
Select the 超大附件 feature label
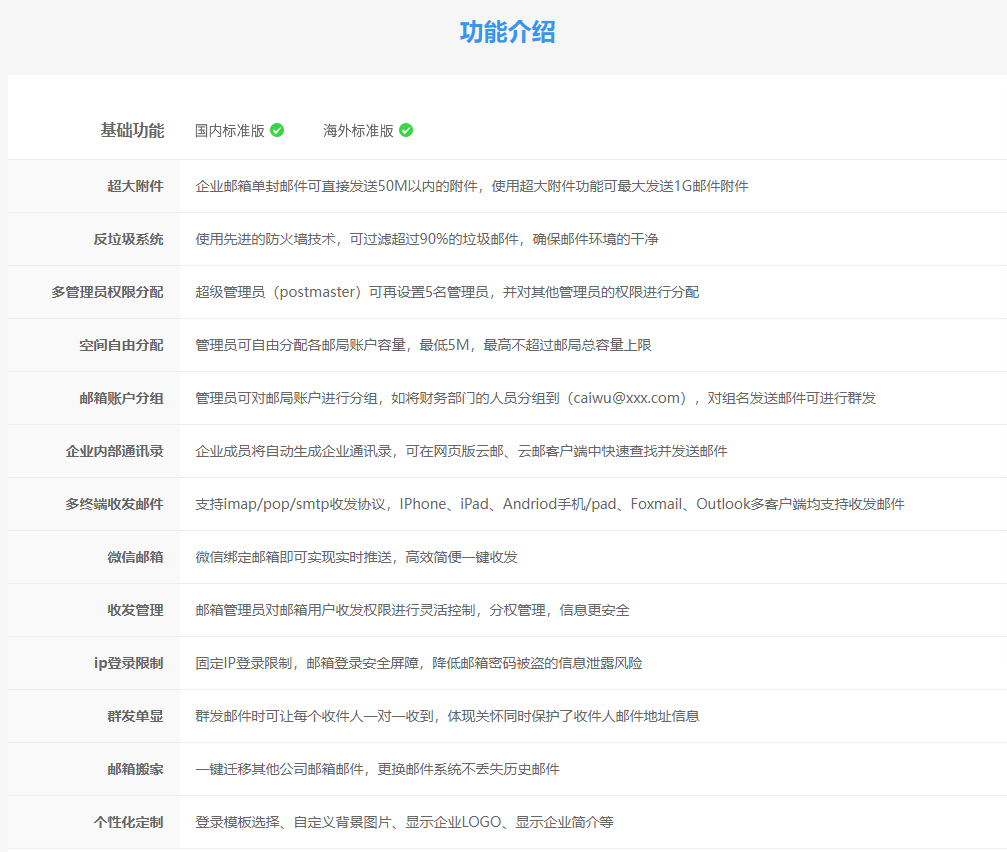click(131, 186)
